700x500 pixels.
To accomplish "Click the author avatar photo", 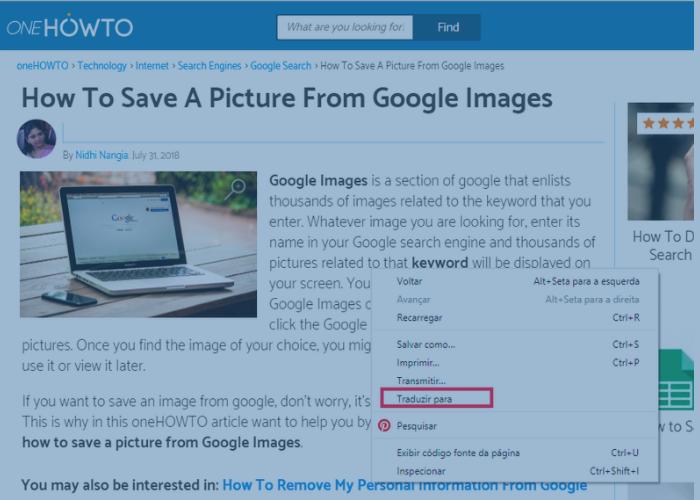I will pyautogui.click(x=37, y=138).
